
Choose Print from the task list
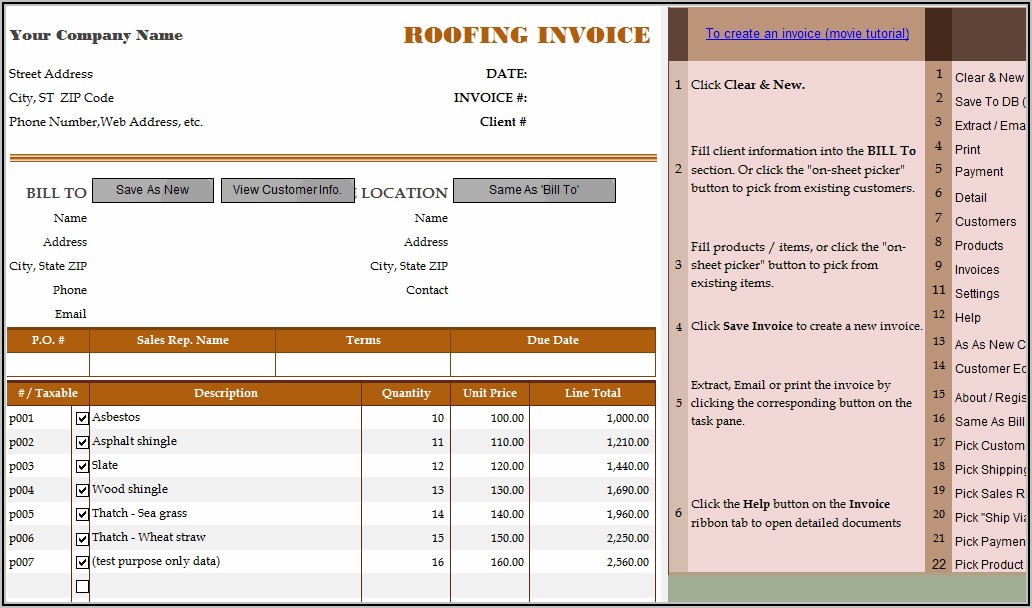pos(967,149)
